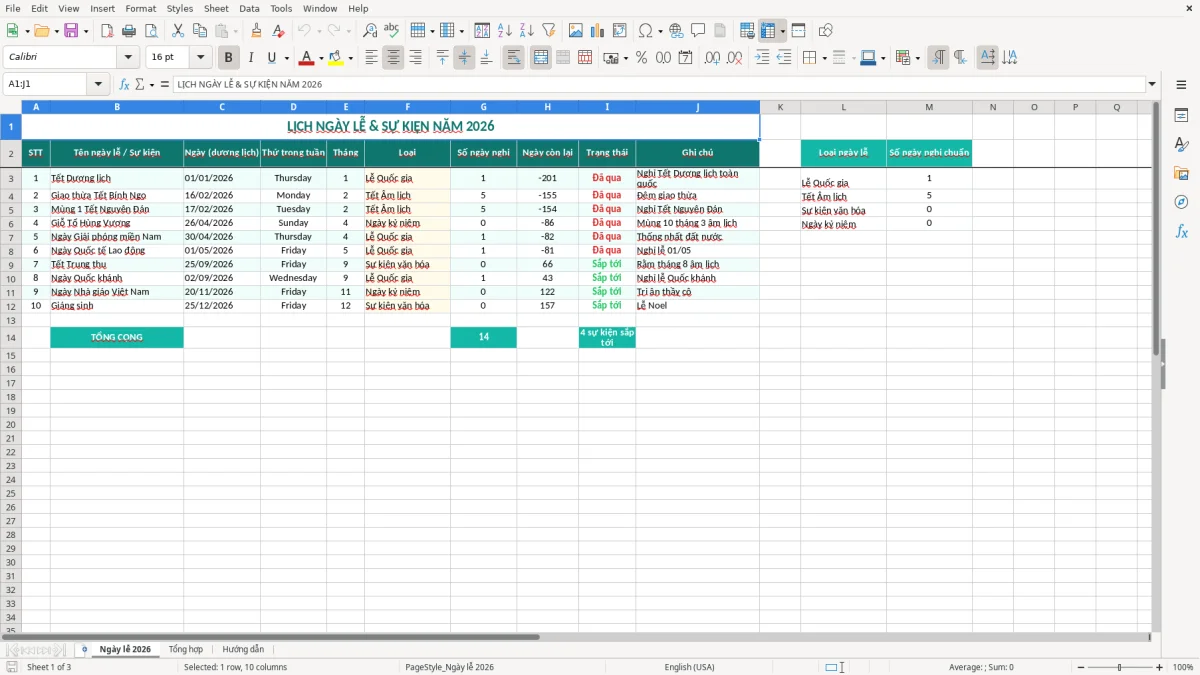Open Find & Replace icon
This screenshot has width=1200, height=675.
click(370, 31)
